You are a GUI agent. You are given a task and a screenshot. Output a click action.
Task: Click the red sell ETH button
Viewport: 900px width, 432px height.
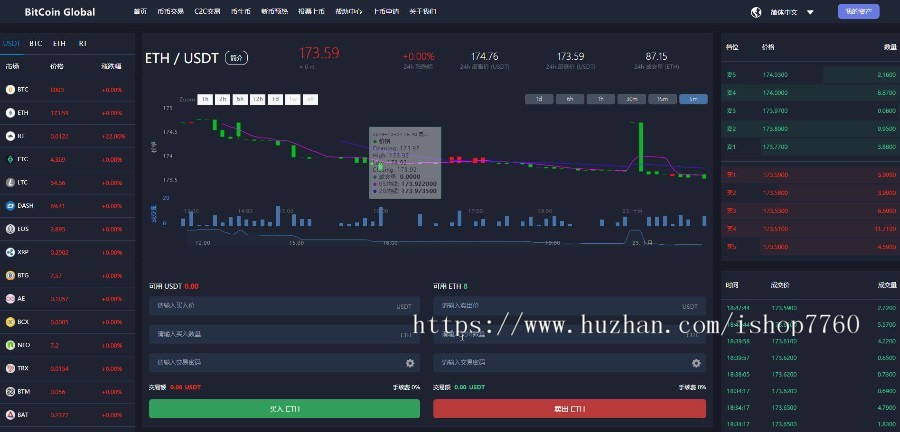coord(569,409)
